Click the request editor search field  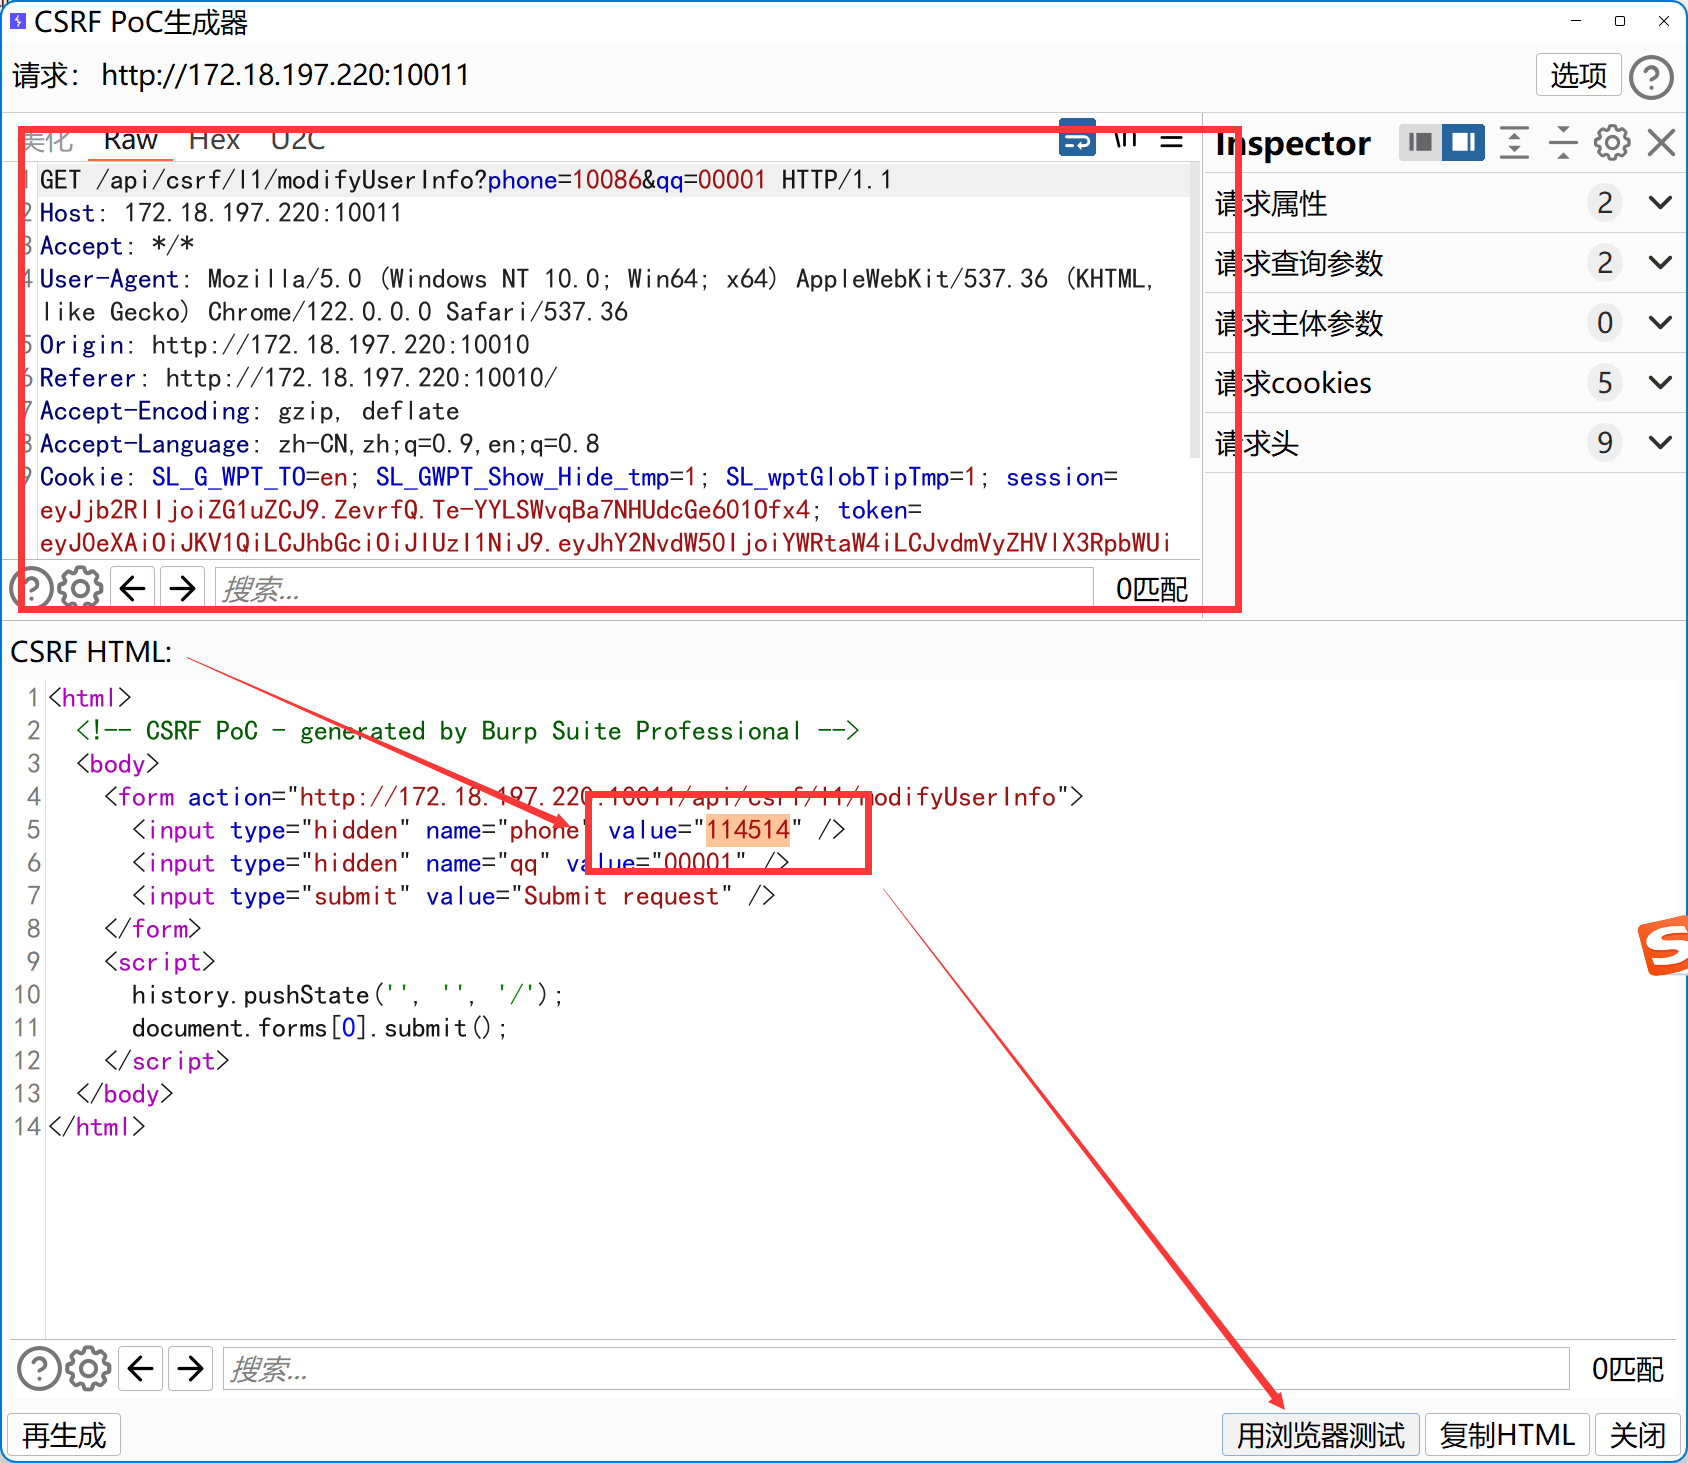click(654, 588)
